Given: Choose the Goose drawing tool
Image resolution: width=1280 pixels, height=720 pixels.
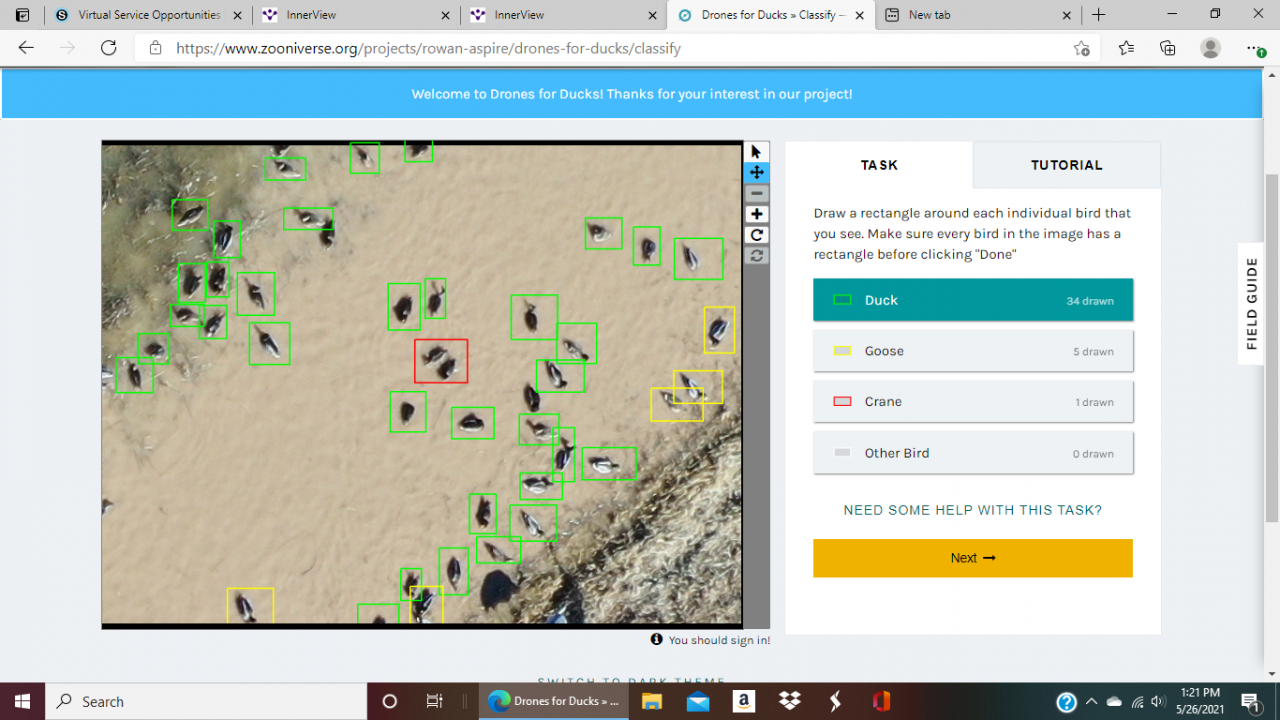Looking at the screenshot, I should point(973,351).
